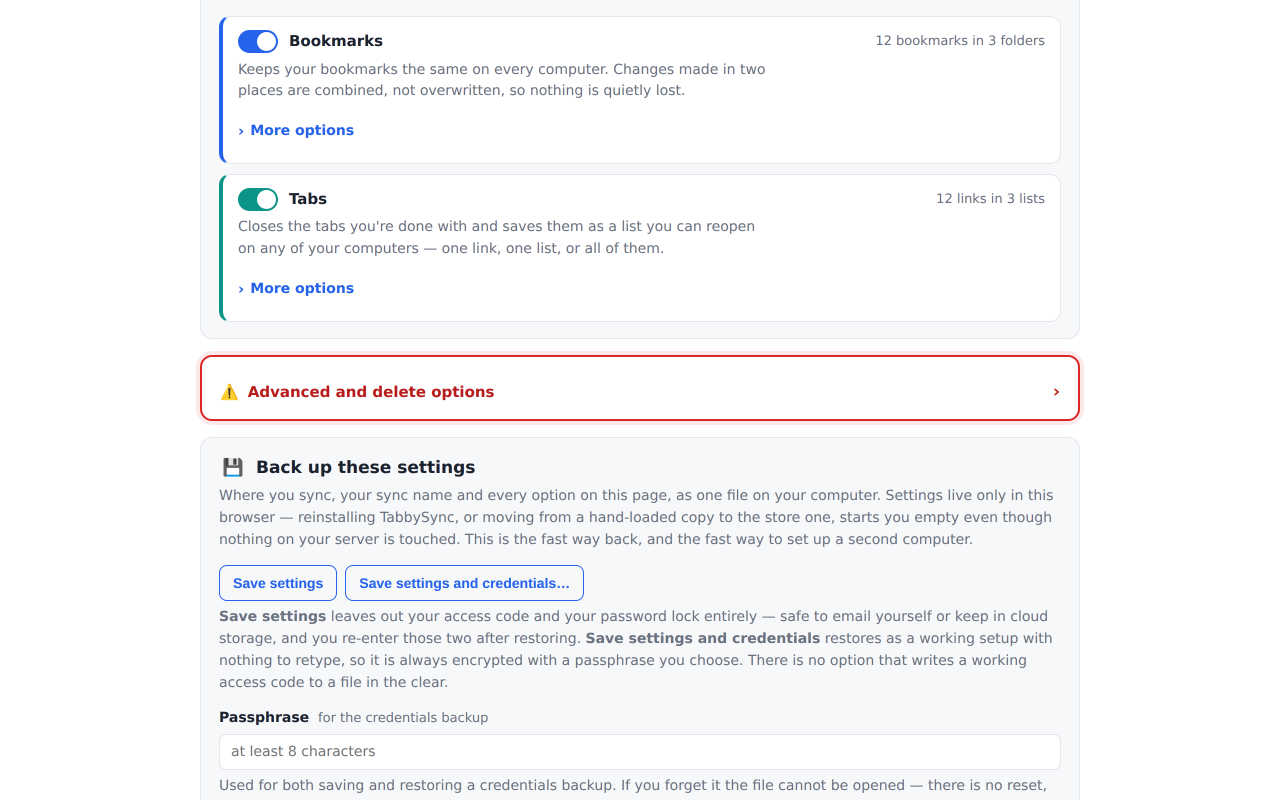Click the Bookmarks card title
Image resolution: width=1280 pixels, height=800 pixels.
pyautogui.click(x=336, y=41)
